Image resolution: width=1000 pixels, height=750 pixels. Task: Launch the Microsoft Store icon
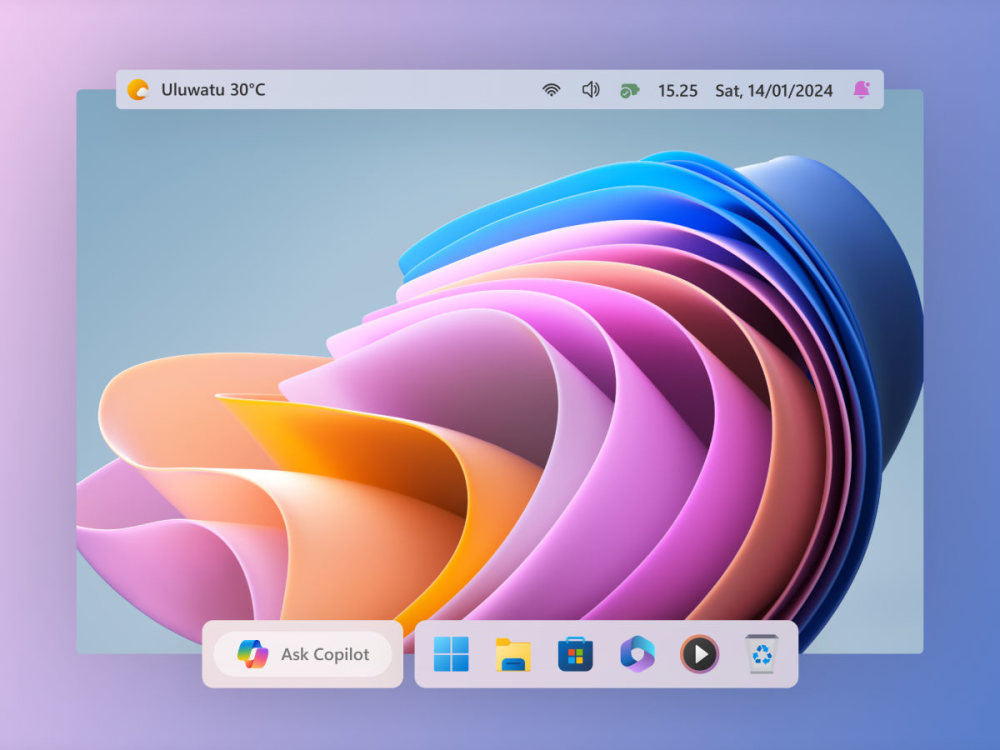coord(575,654)
